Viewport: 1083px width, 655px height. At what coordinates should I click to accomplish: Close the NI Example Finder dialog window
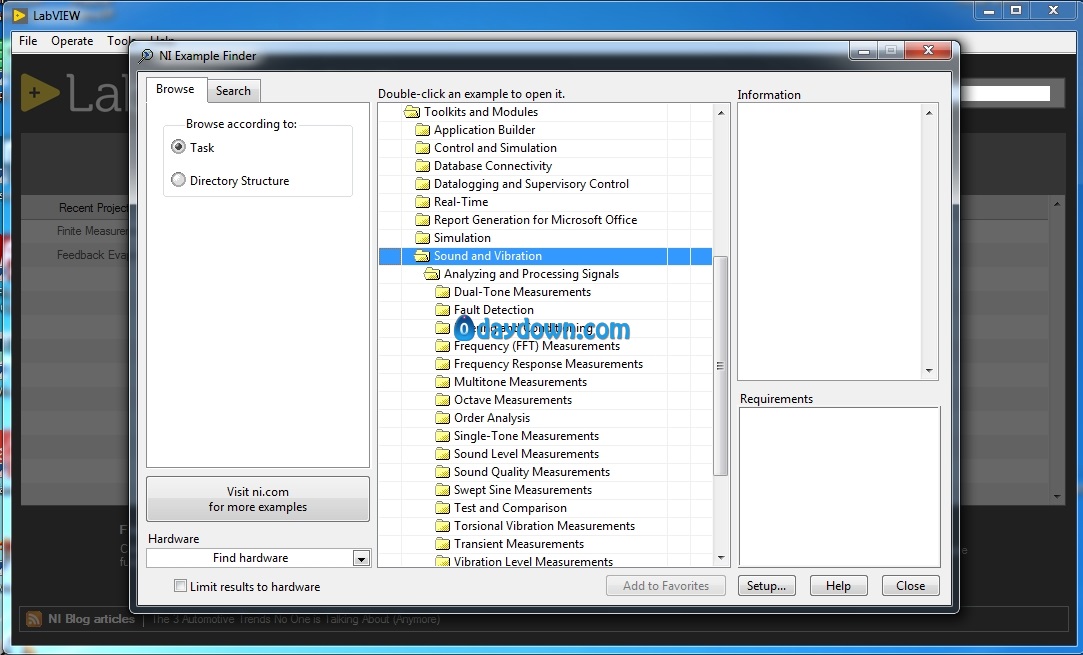[928, 50]
